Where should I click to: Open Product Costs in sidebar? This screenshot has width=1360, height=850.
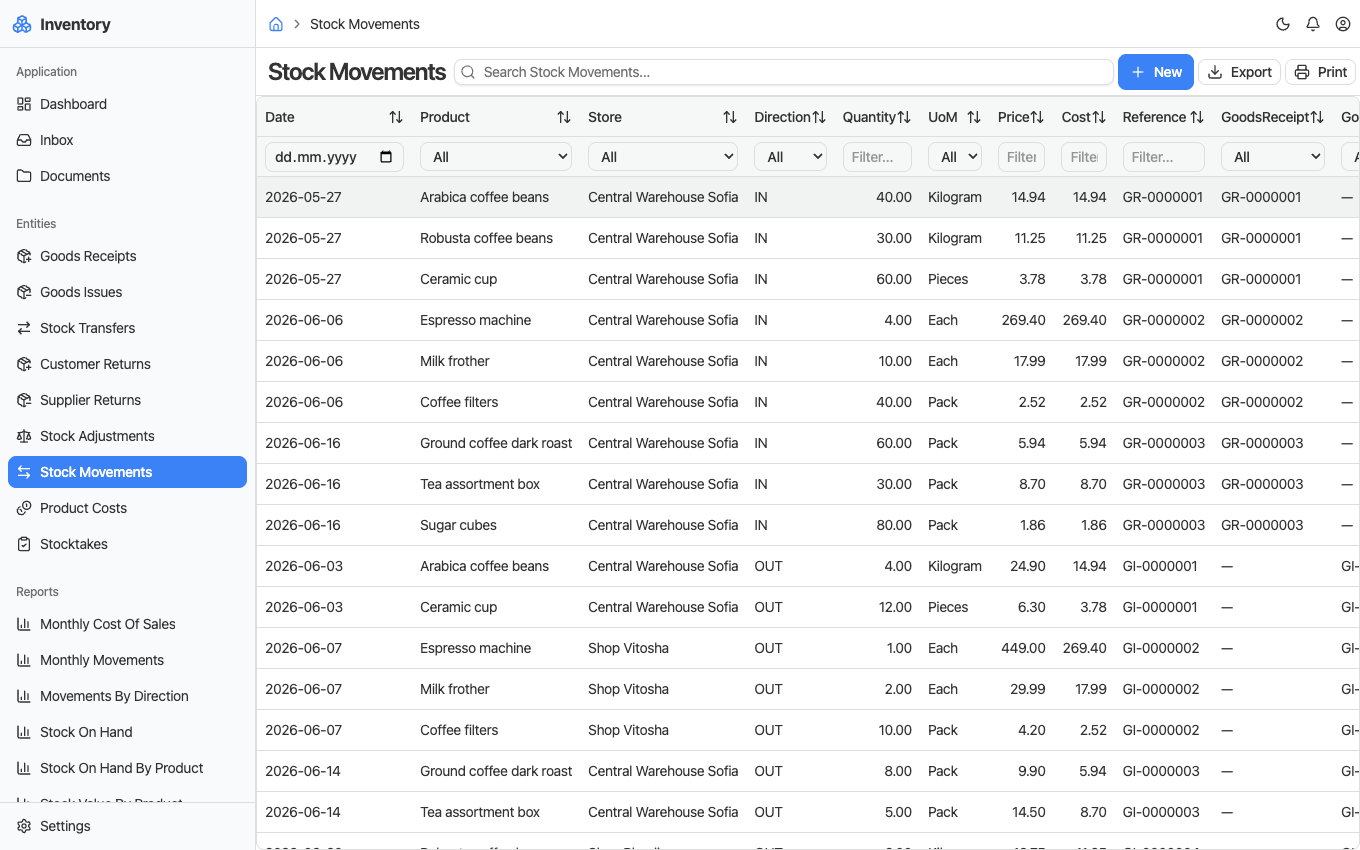[127, 508]
